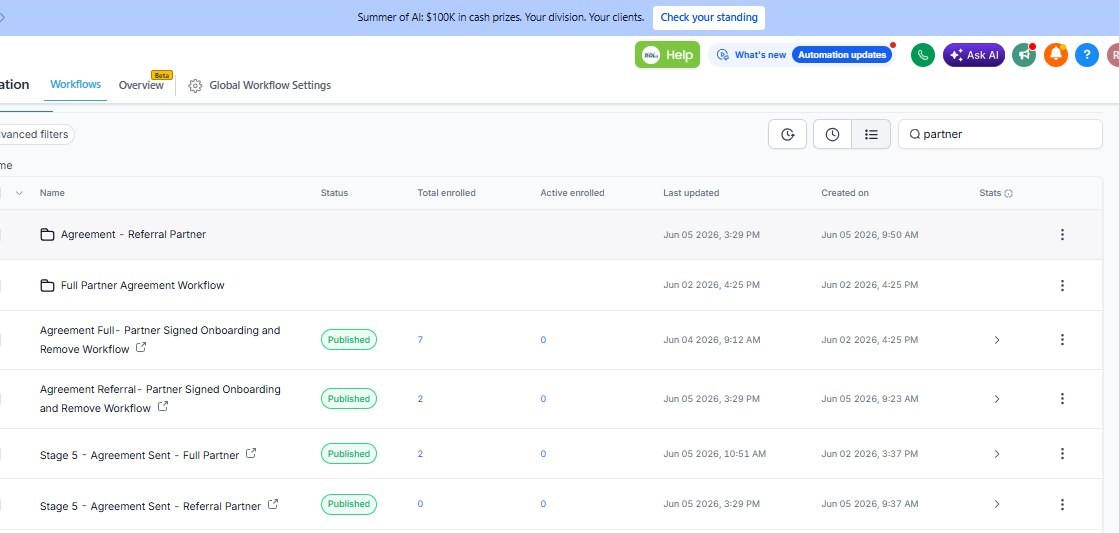Click Published status of Agreement Referral- Partner workflow
Screen dimensions: 1119x533
[349, 399]
